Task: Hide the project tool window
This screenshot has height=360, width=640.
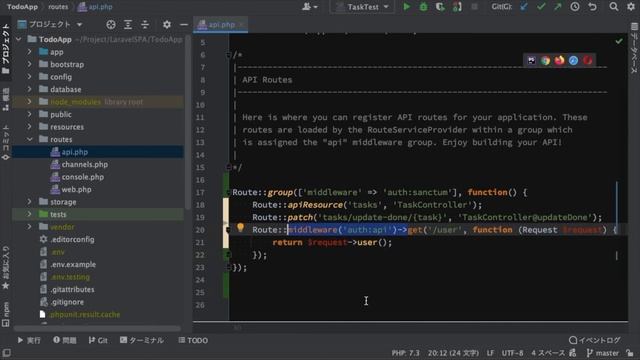Action: (x=184, y=24)
